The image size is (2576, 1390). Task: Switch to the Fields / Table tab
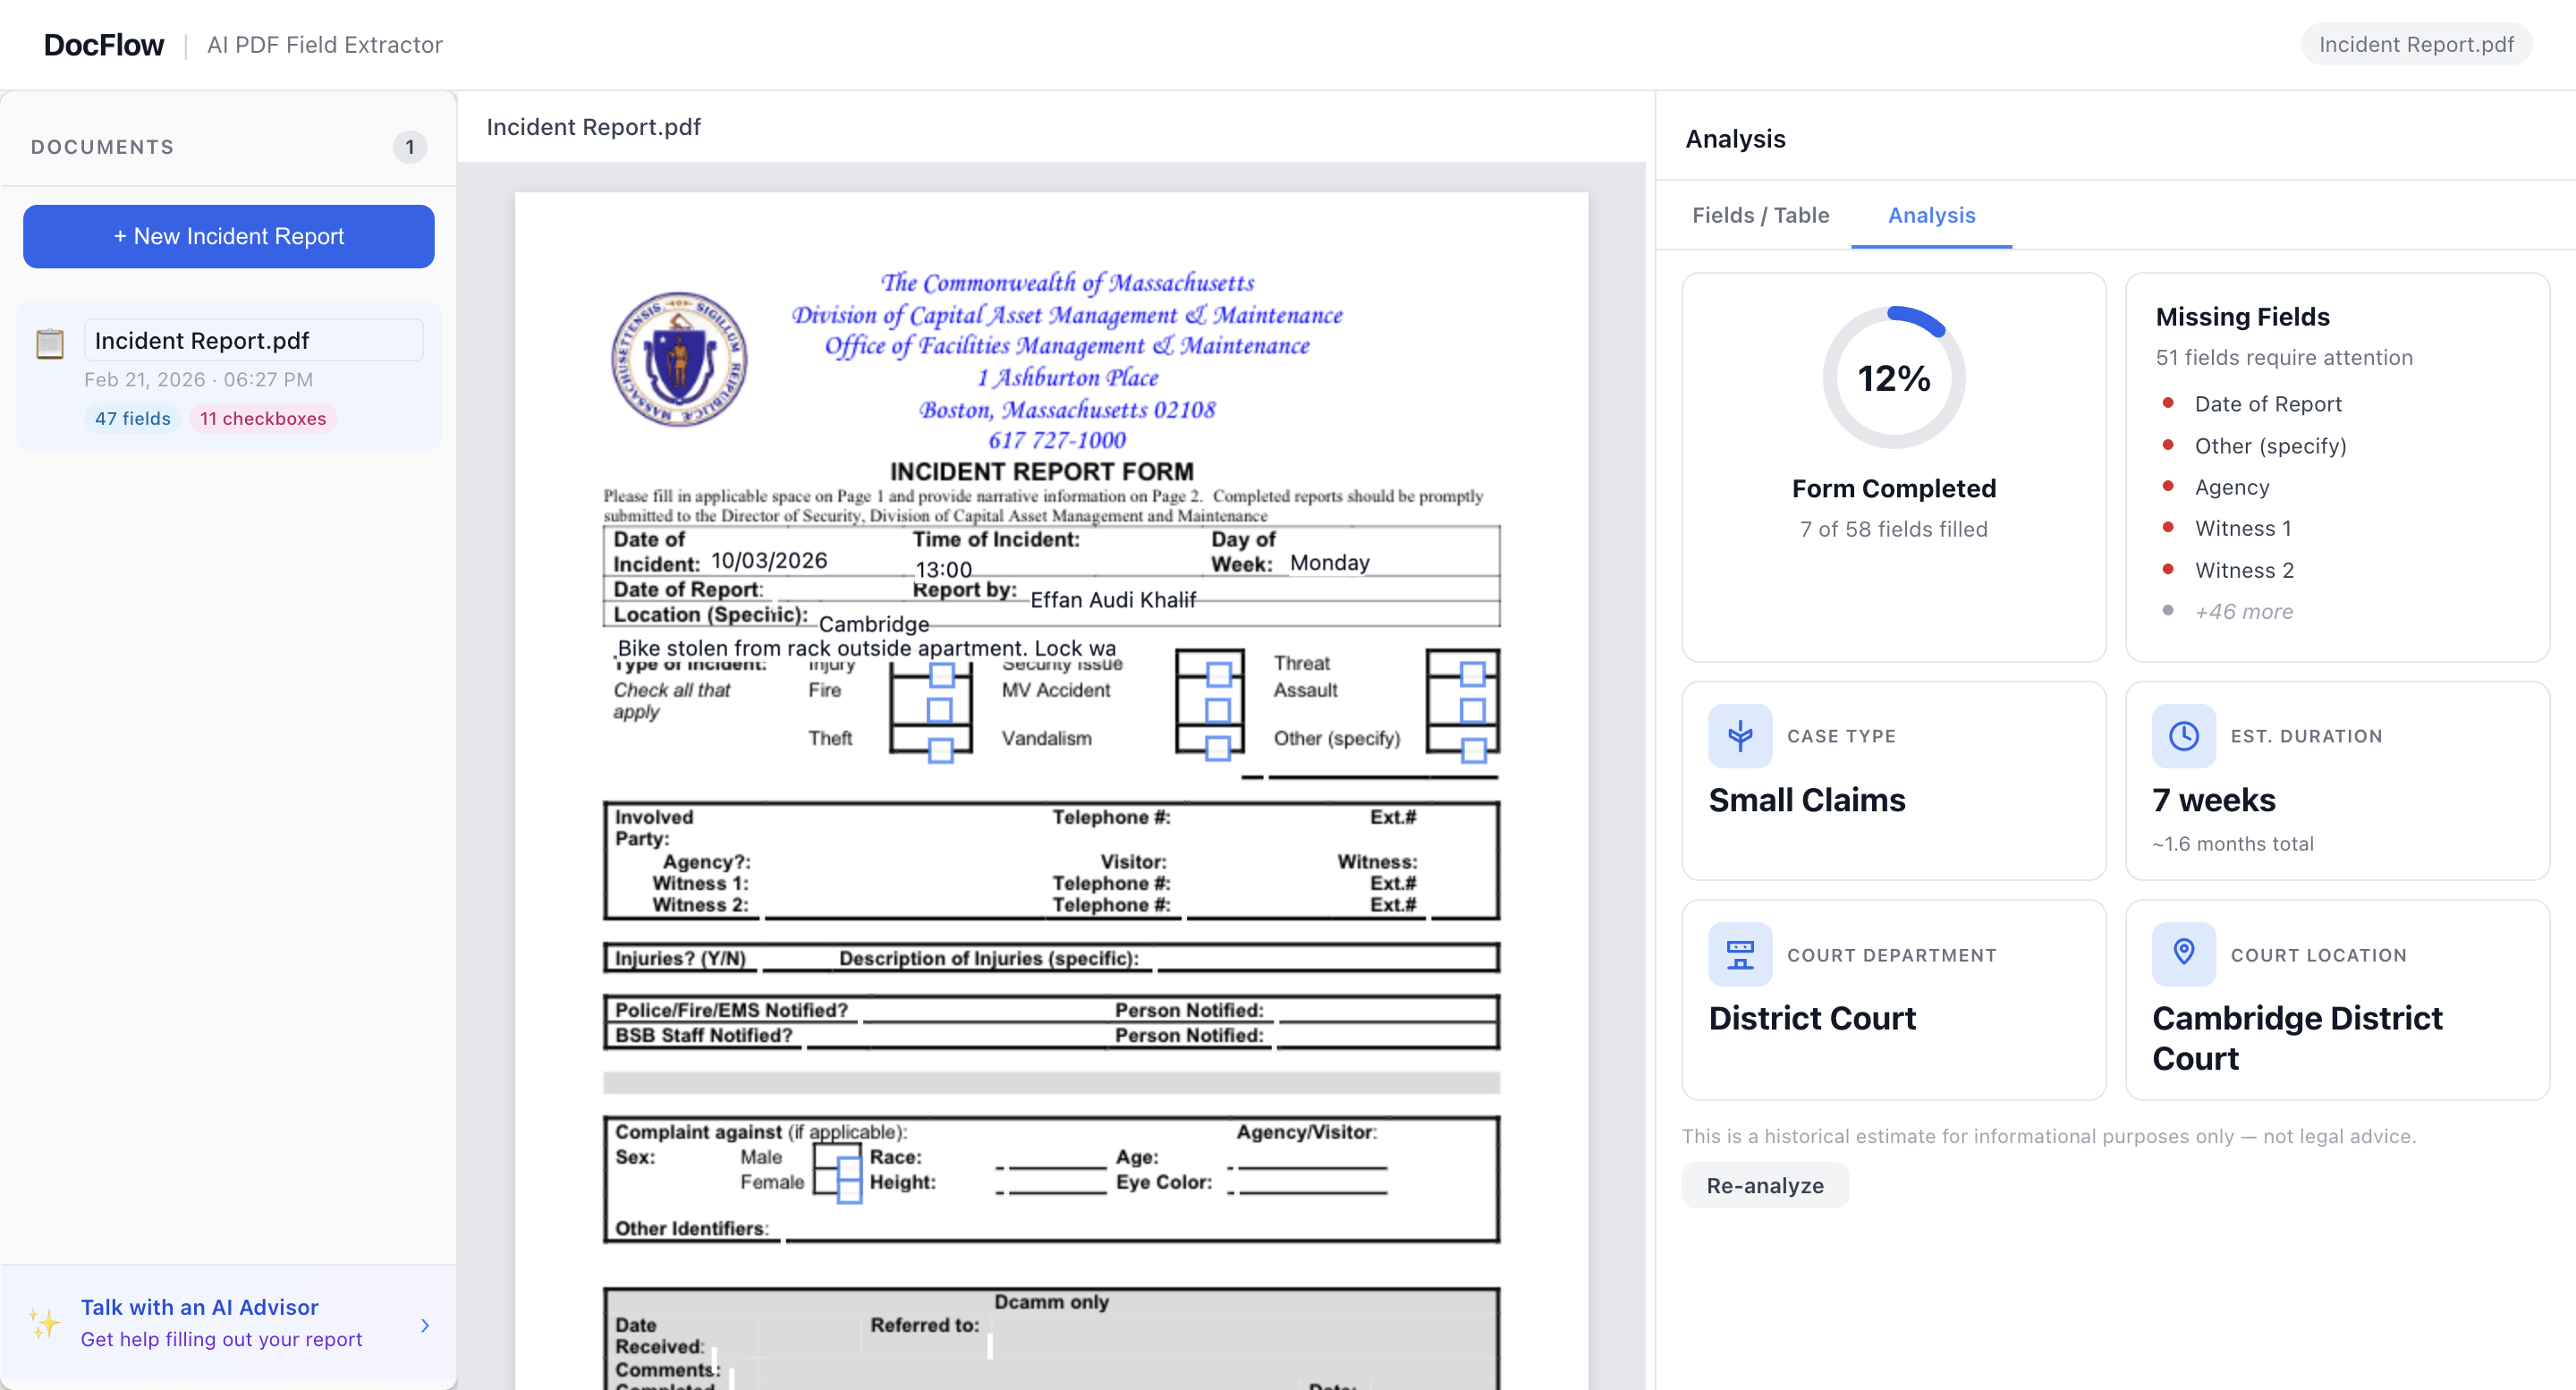click(x=1759, y=215)
